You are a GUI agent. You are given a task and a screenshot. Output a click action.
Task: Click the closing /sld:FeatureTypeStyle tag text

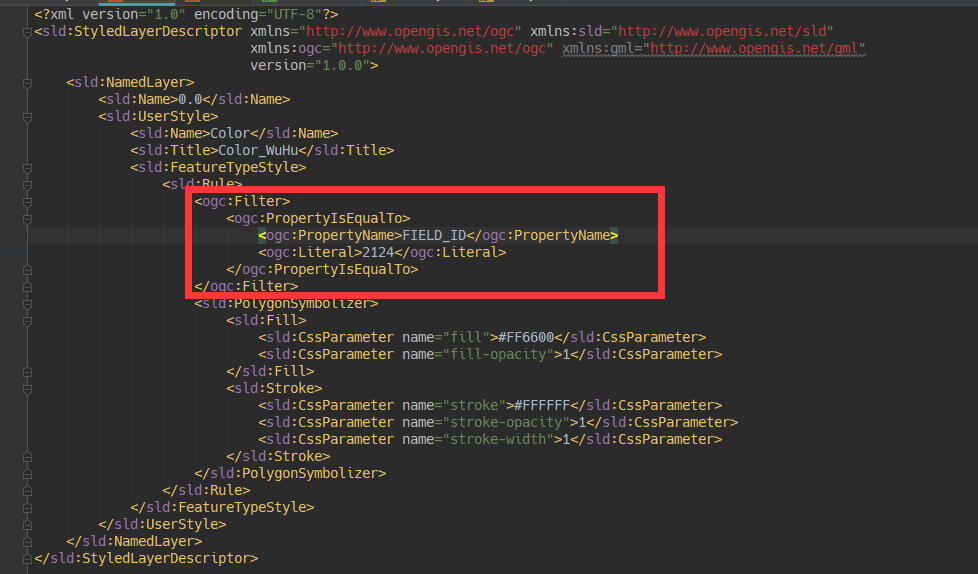pyautogui.click(x=222, y=507)
